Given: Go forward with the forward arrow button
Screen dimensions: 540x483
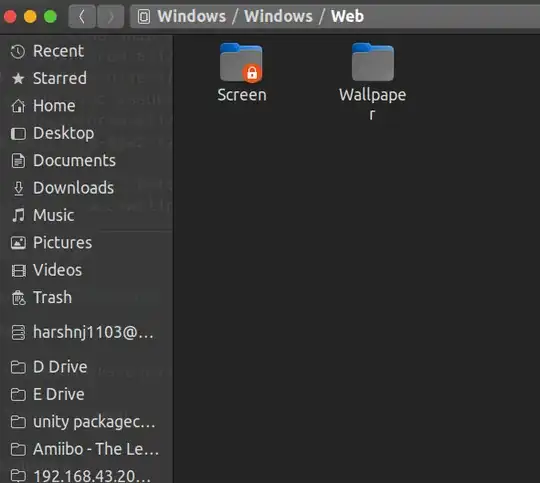Looking at the screenshot, I should [110, 17].
